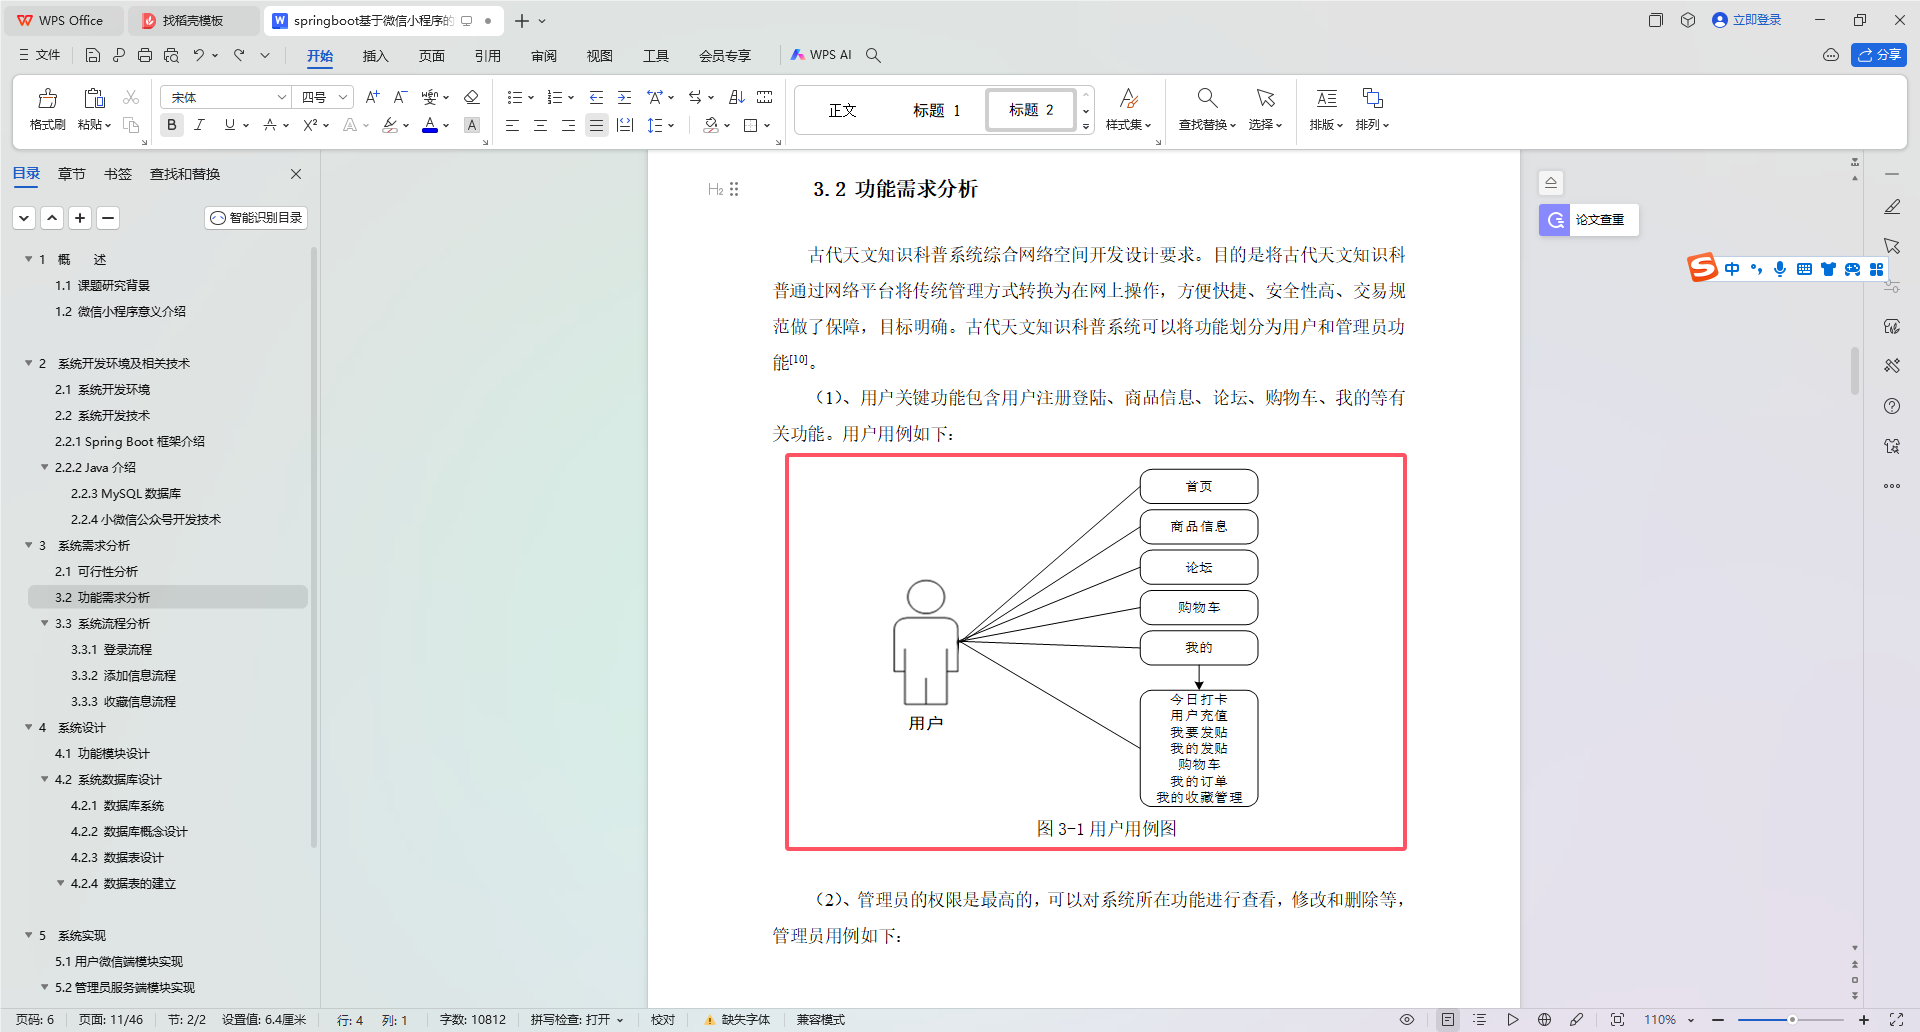Click 立即登录 login link
Viewport: 1920px width, 1032px height.
pyautogui.click(x=1747, y=20)
